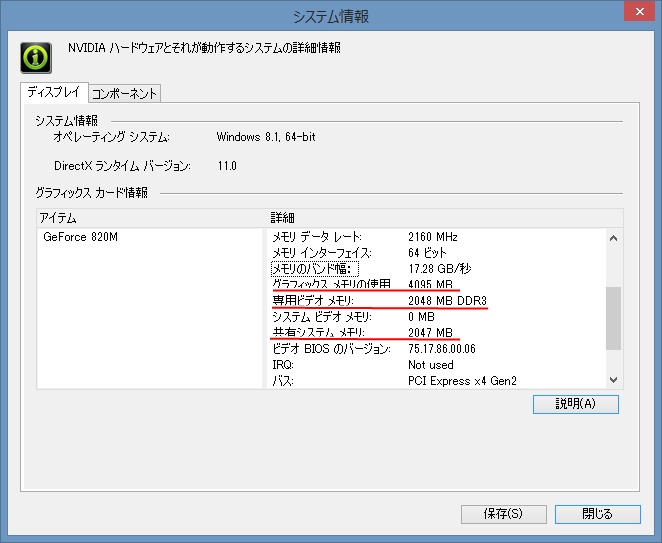Click the 75.17.86.00.06 BIOS version value
Image resolution: width=662 pixels, height=543 pixels.
point(442,349)
